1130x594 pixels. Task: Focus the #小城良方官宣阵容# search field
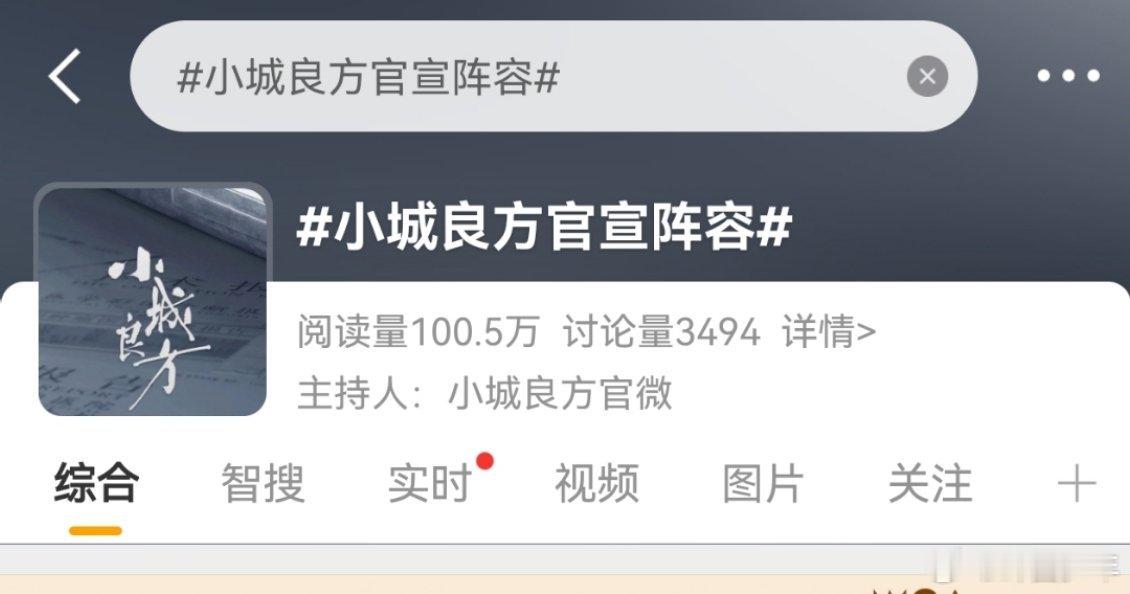(553, 76)
